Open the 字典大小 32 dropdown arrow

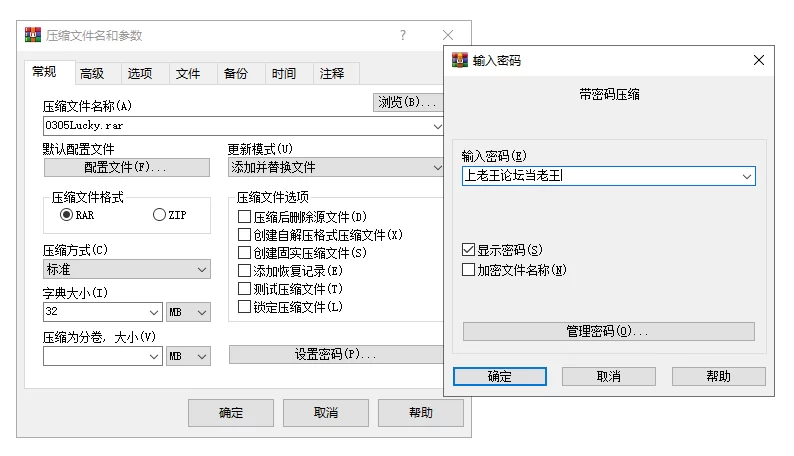point(154,312)
